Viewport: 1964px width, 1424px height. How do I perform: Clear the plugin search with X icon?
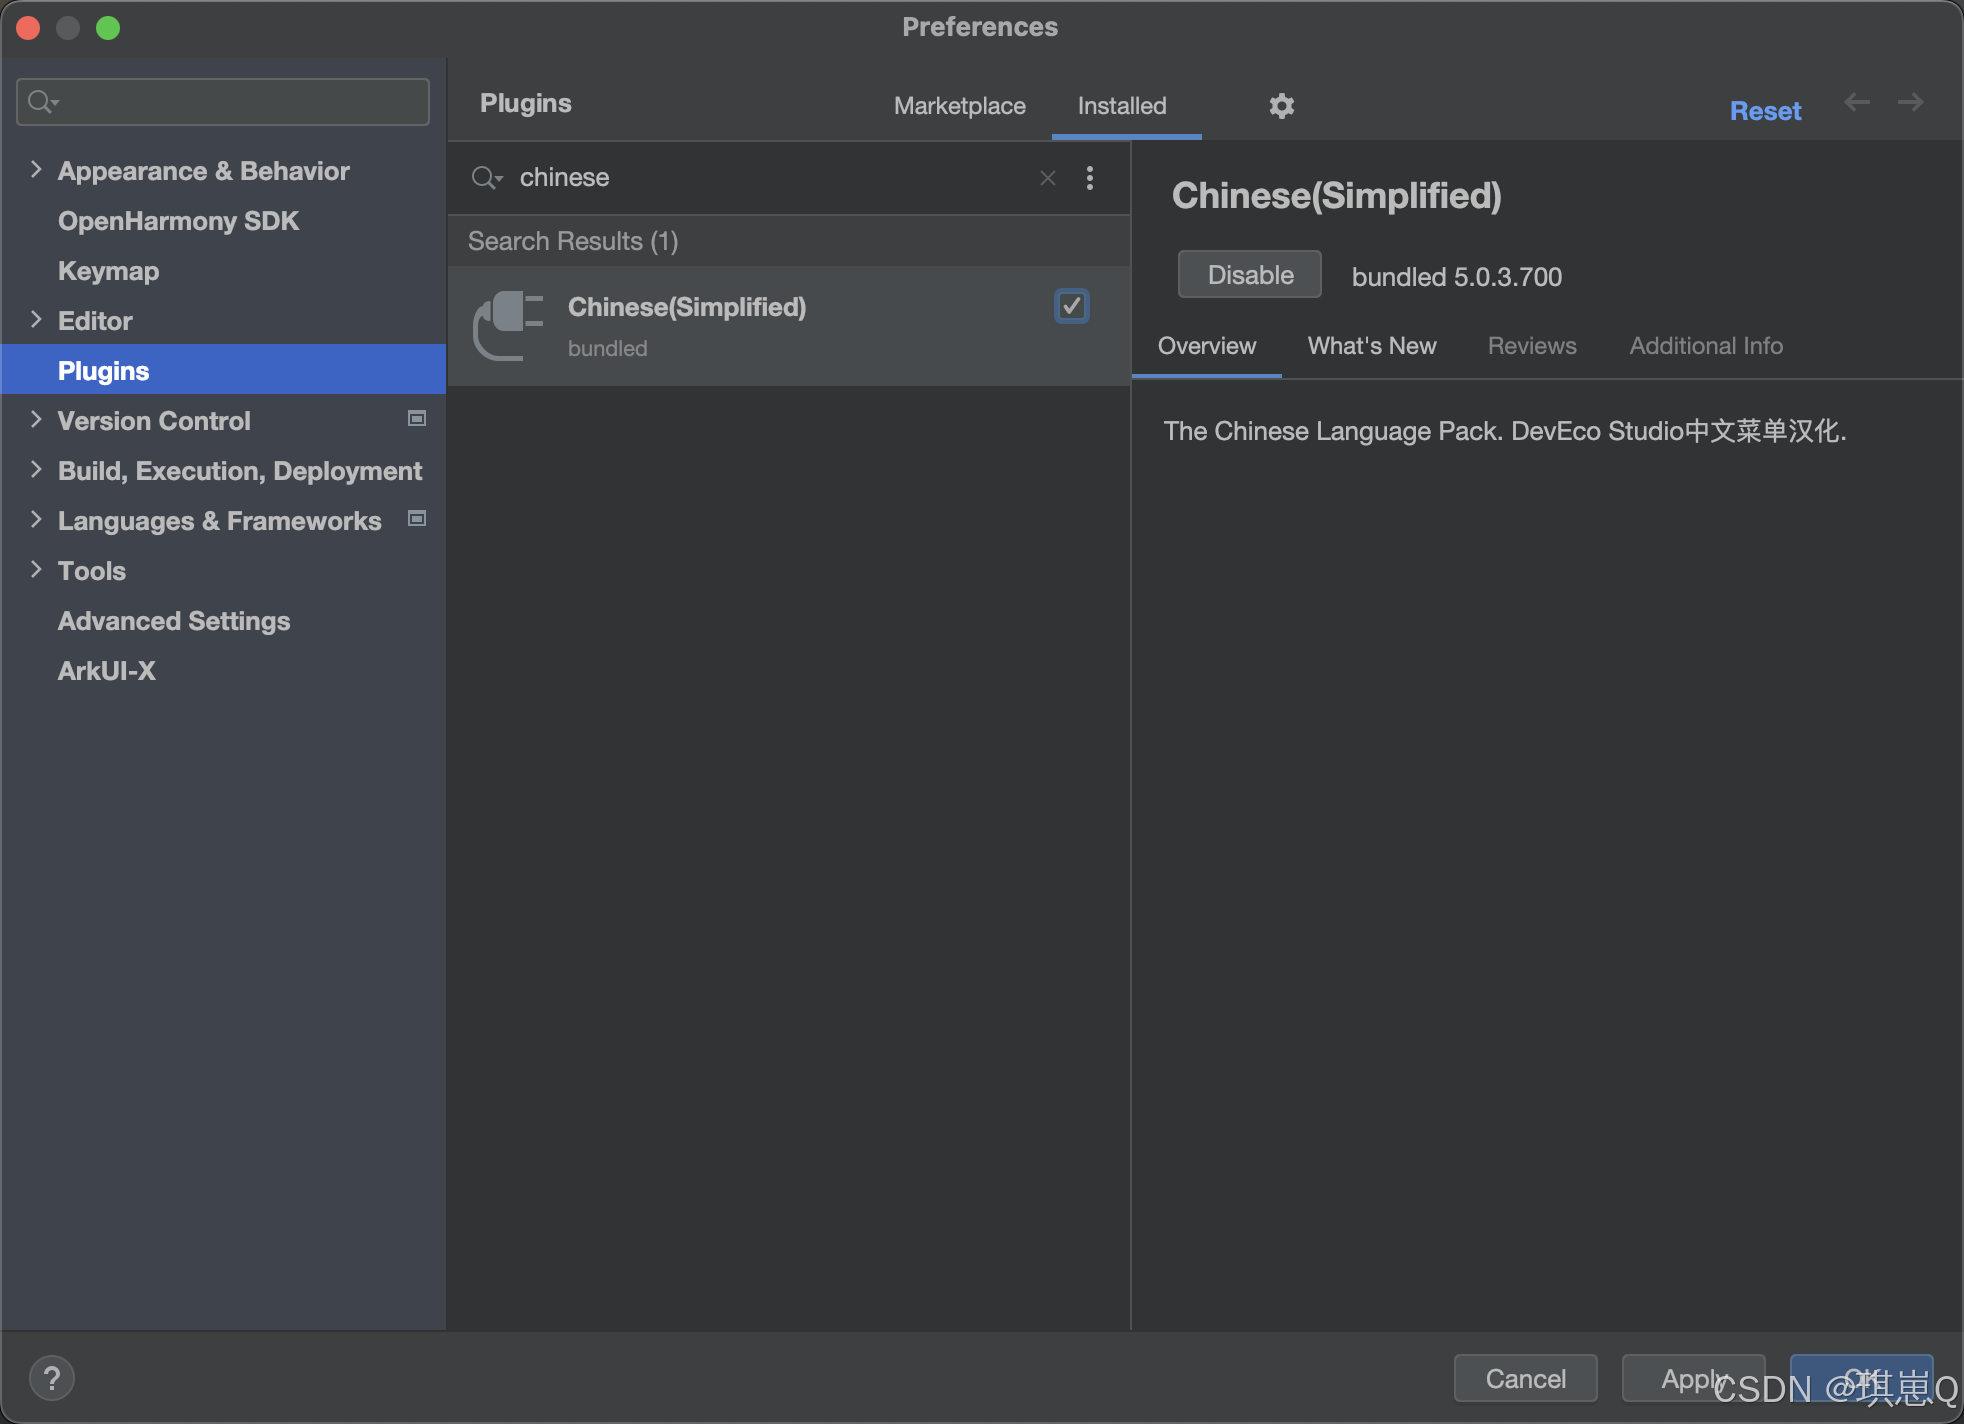coord(1047,178)
